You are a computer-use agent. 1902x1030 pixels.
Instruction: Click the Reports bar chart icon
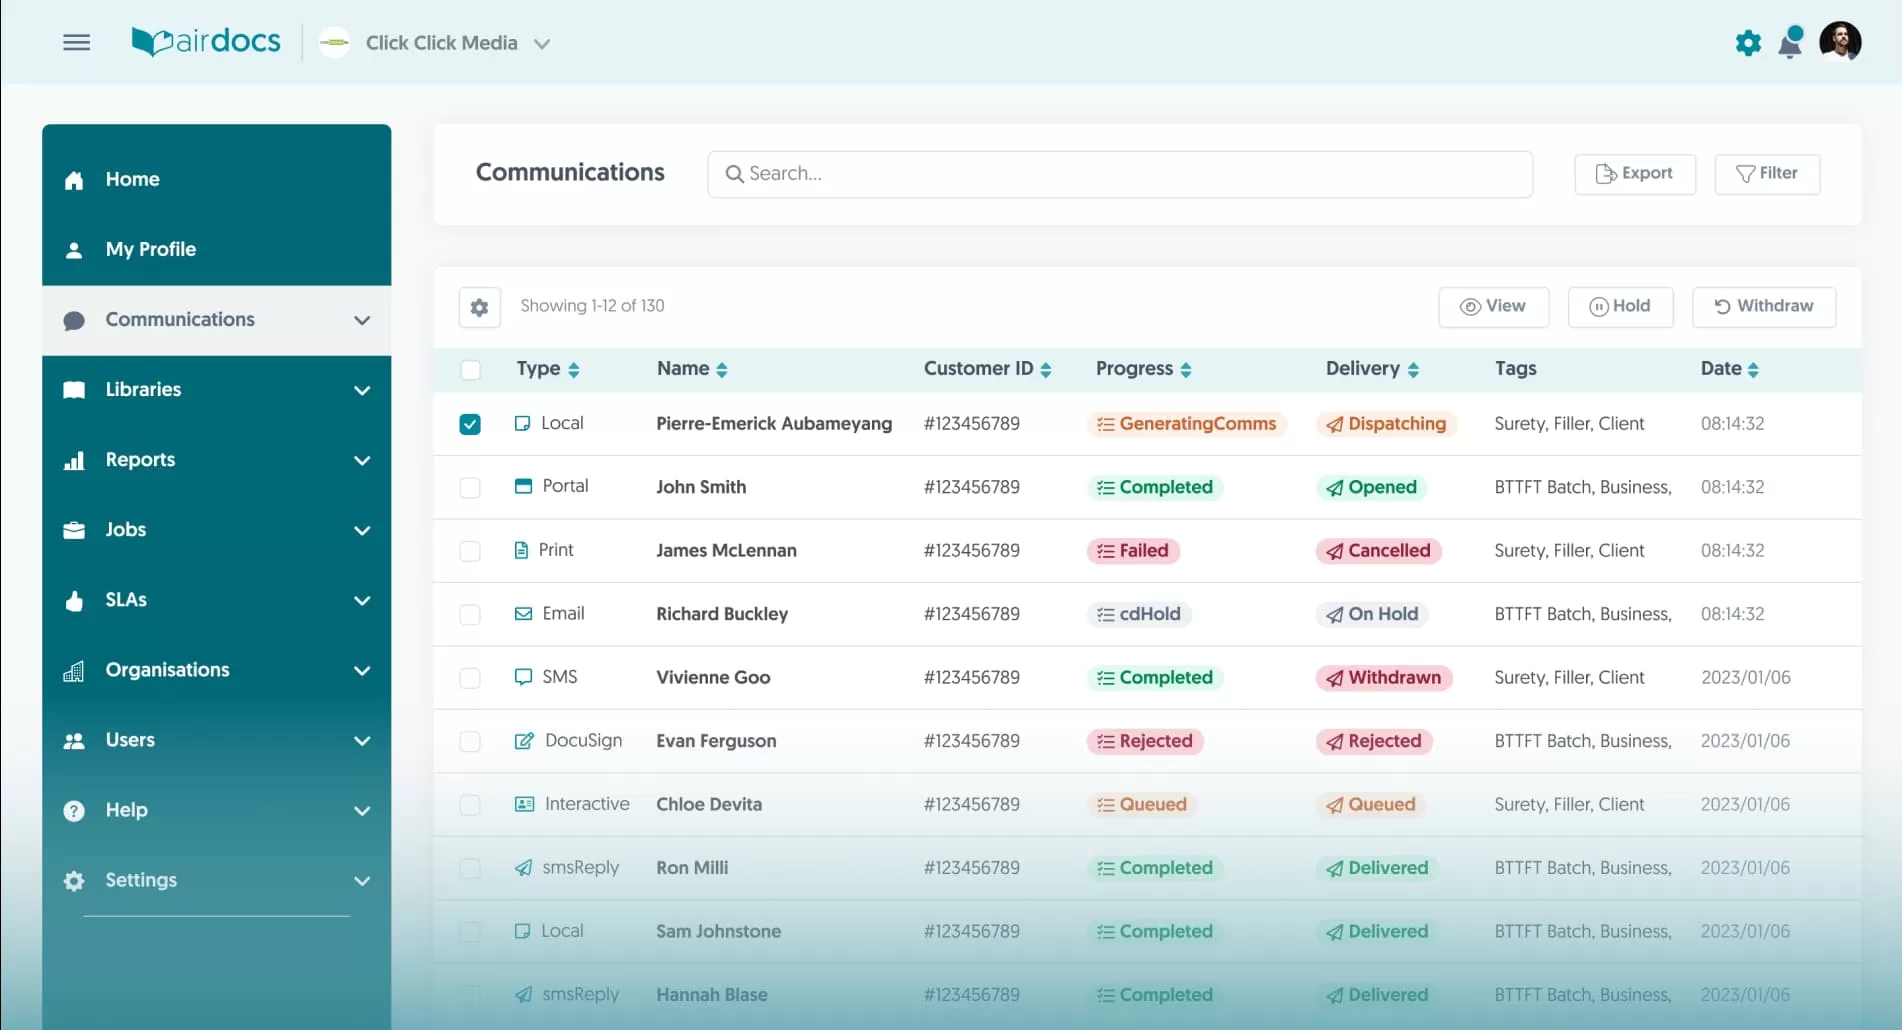[74, 460]
